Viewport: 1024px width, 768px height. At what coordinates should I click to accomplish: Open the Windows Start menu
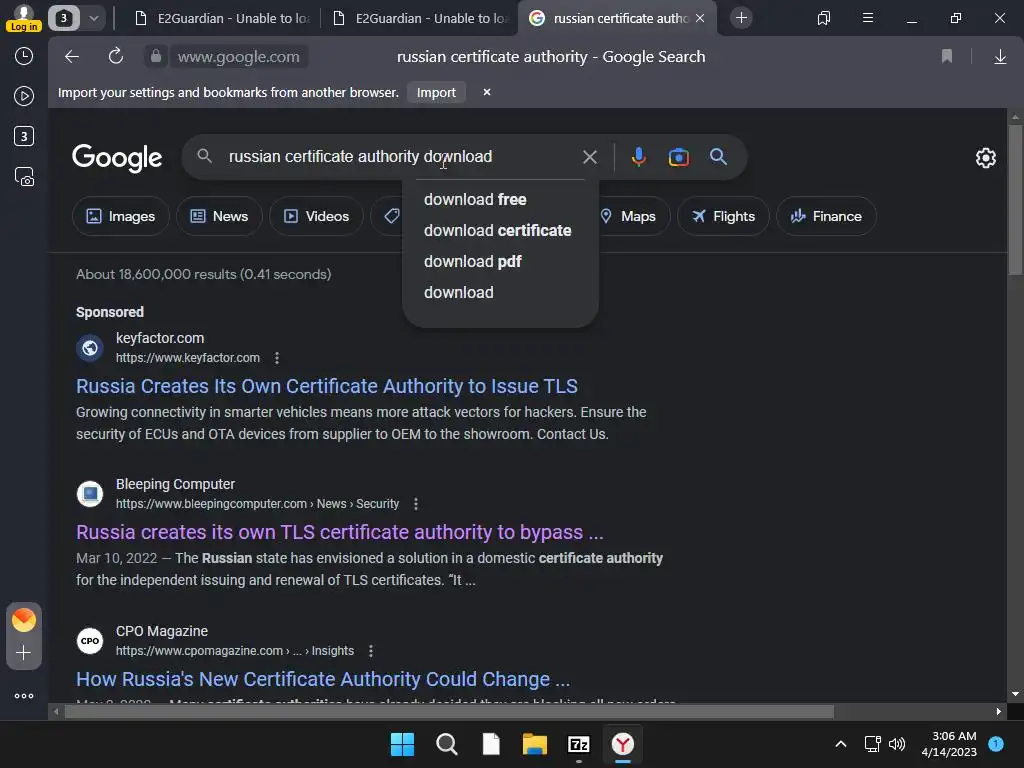402,744
